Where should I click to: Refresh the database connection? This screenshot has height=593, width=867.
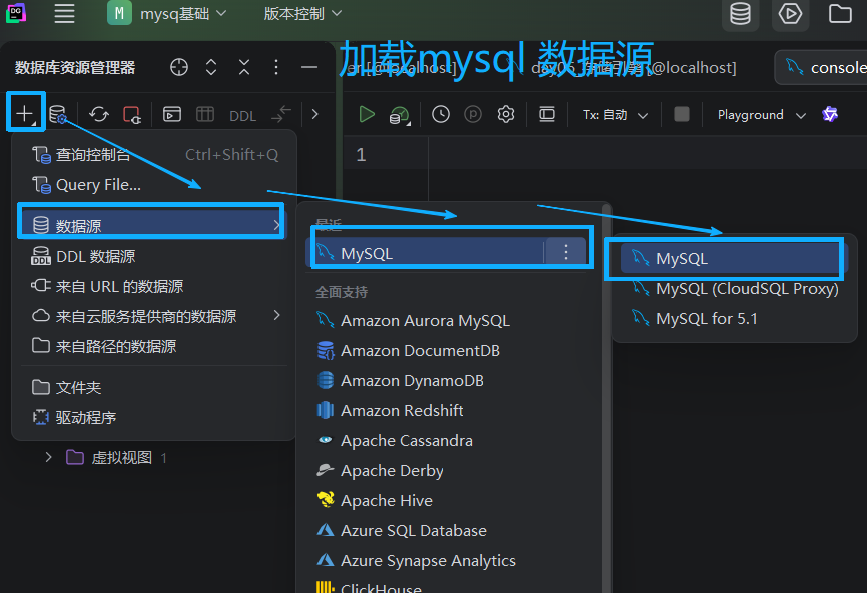[98, 114]
